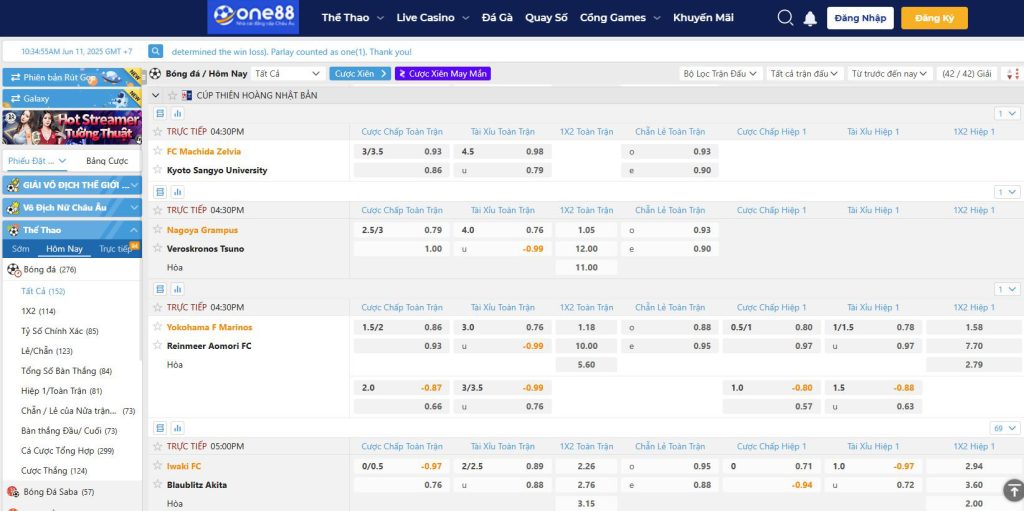
Task: Collapse the Thể Thao sidebar section
Action: pos(72,230)
